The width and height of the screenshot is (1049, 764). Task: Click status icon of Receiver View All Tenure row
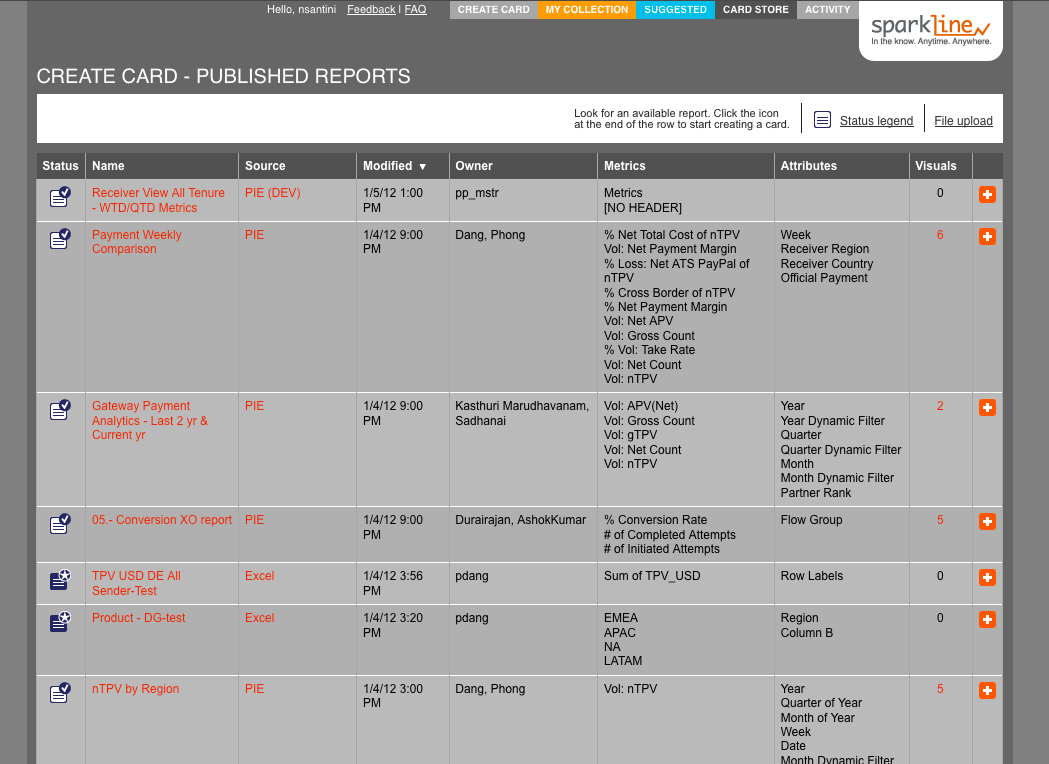[x=60, y=197]
